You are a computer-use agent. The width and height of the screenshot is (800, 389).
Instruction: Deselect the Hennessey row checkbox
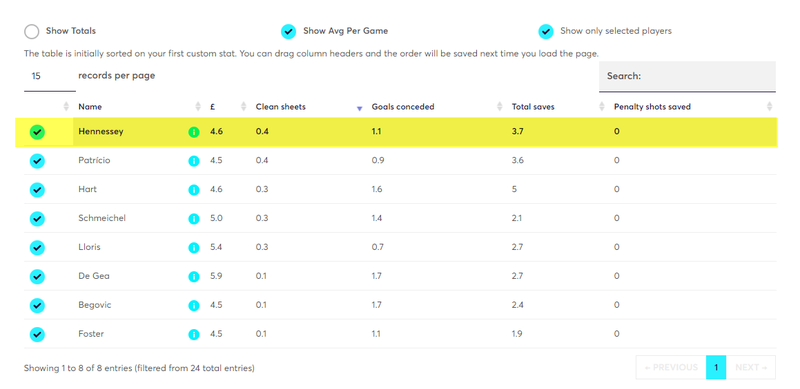pos(37,132)
